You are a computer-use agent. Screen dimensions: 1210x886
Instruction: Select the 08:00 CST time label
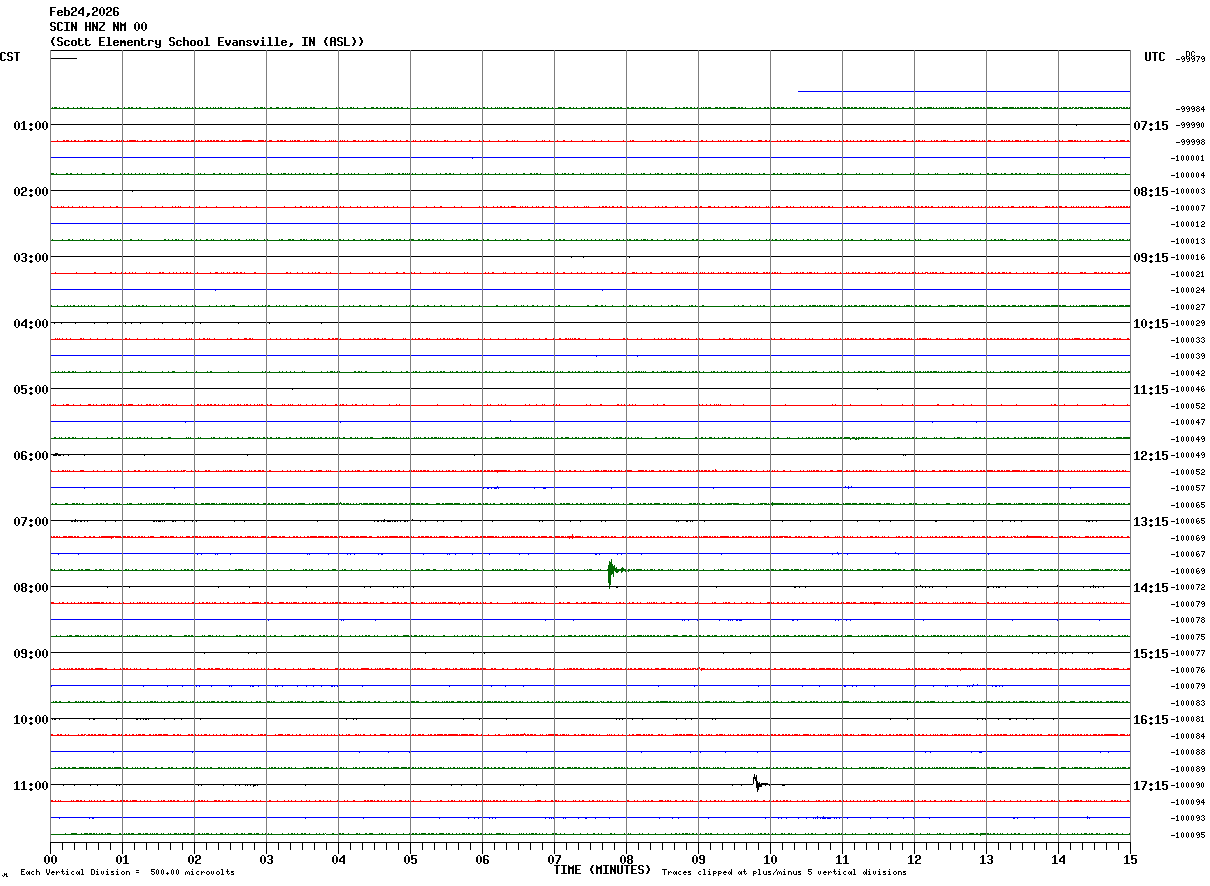pos(30,588)
